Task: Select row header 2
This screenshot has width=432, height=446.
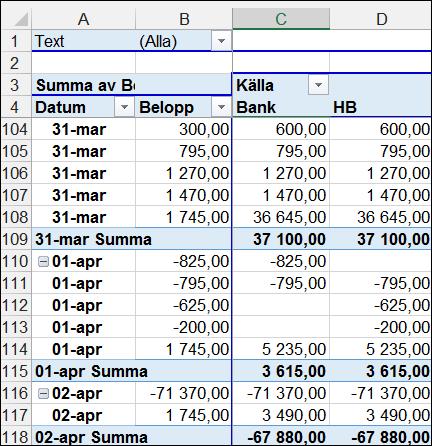Action: (x=16, y=63)
